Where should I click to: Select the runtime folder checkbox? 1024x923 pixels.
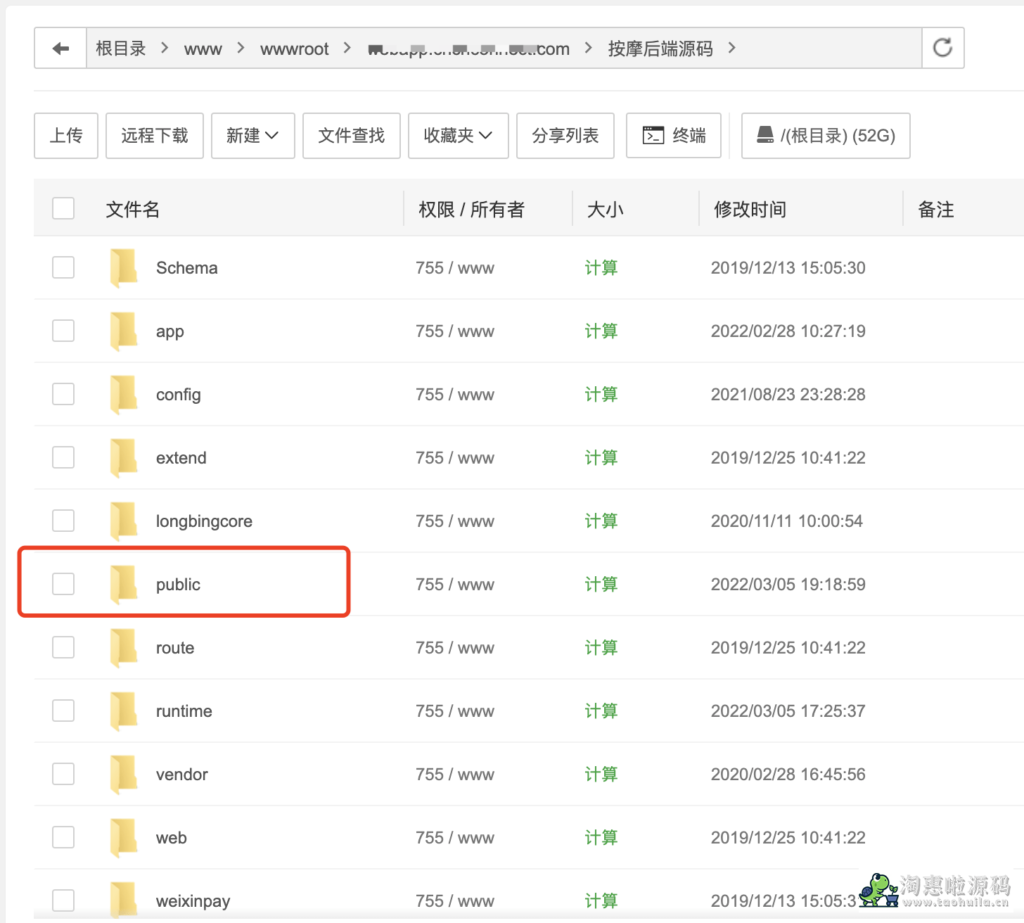pos(63,711)
